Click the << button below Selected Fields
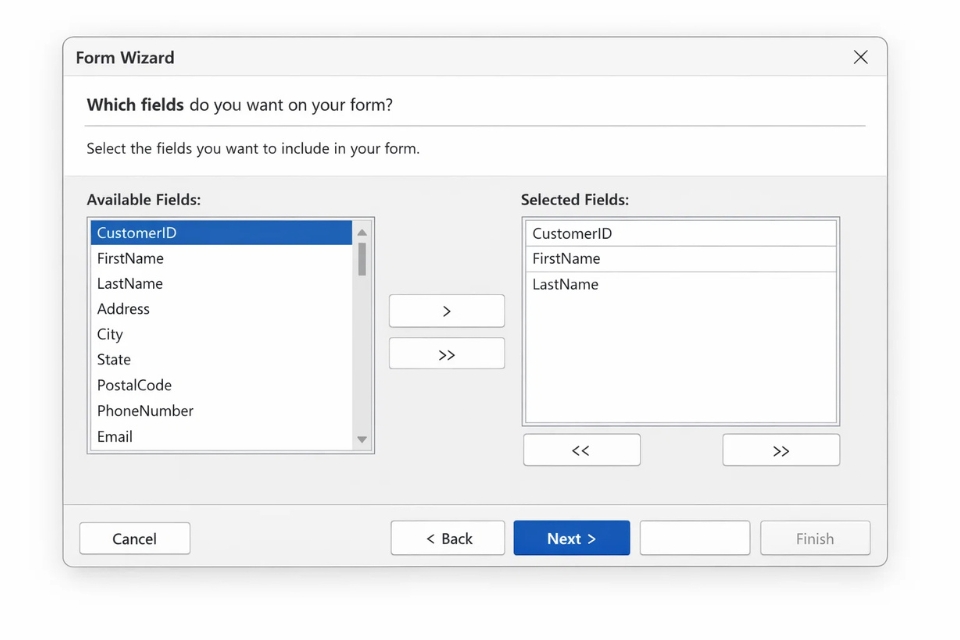The image size is (960, 640). (581, 450)
